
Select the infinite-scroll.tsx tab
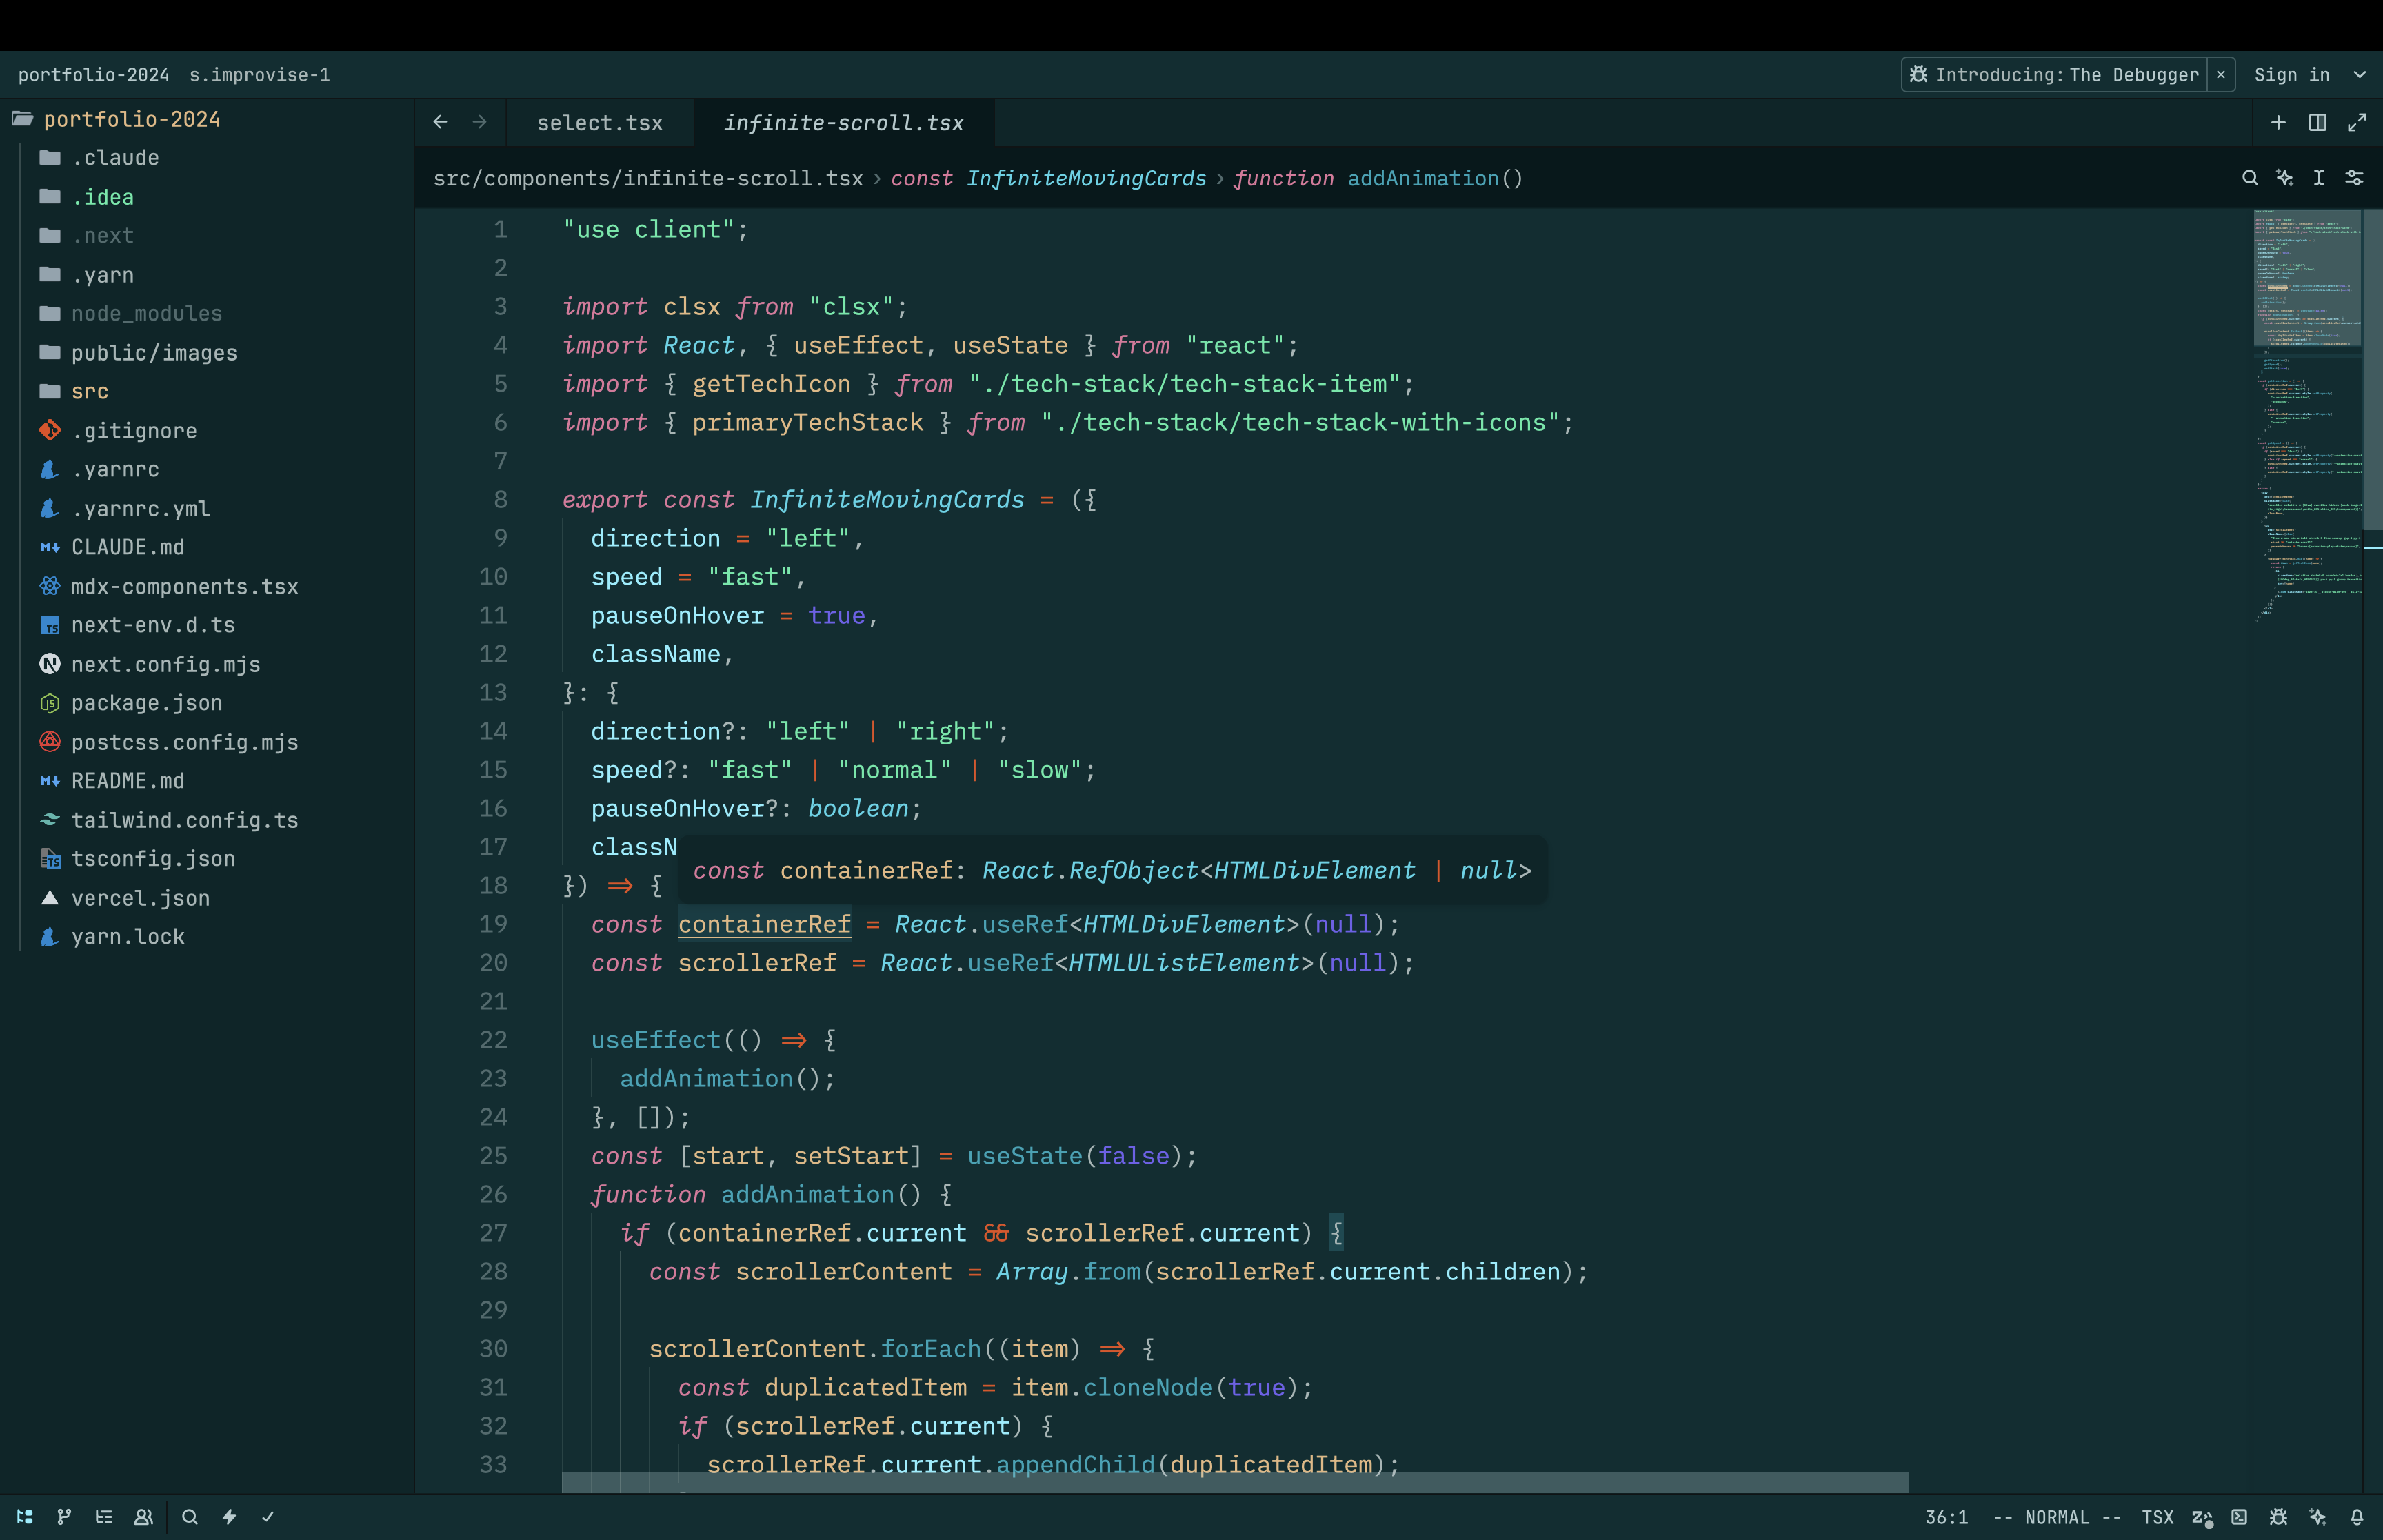tap(843, 123)
